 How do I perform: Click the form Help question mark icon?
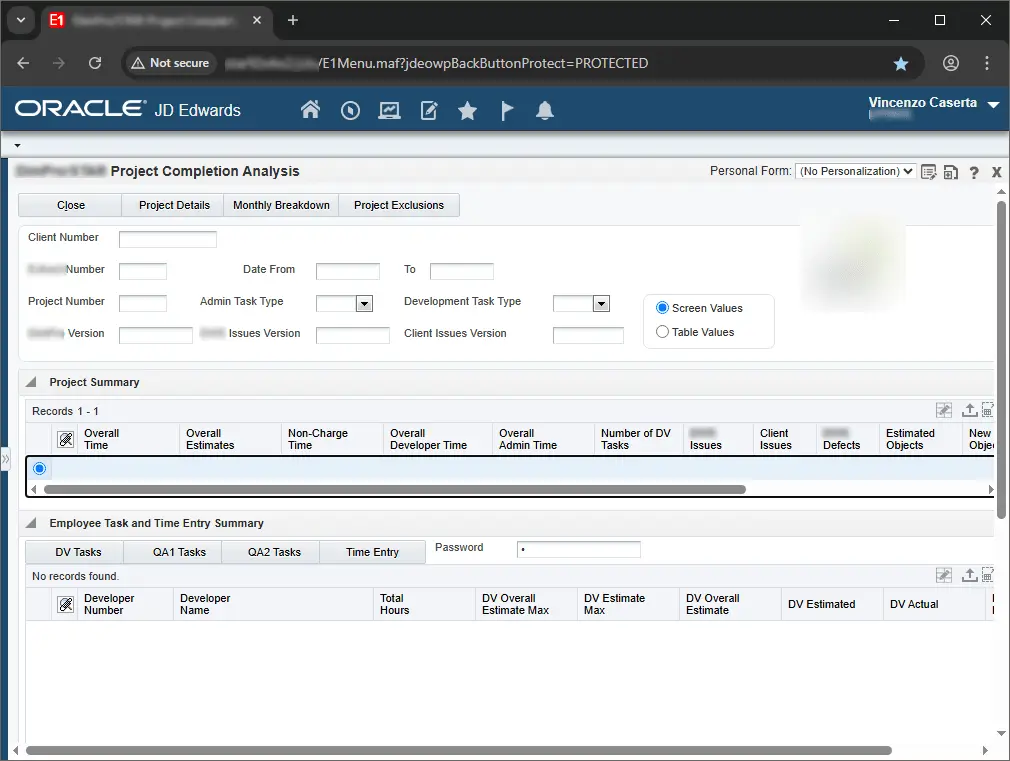pos(974,172)
